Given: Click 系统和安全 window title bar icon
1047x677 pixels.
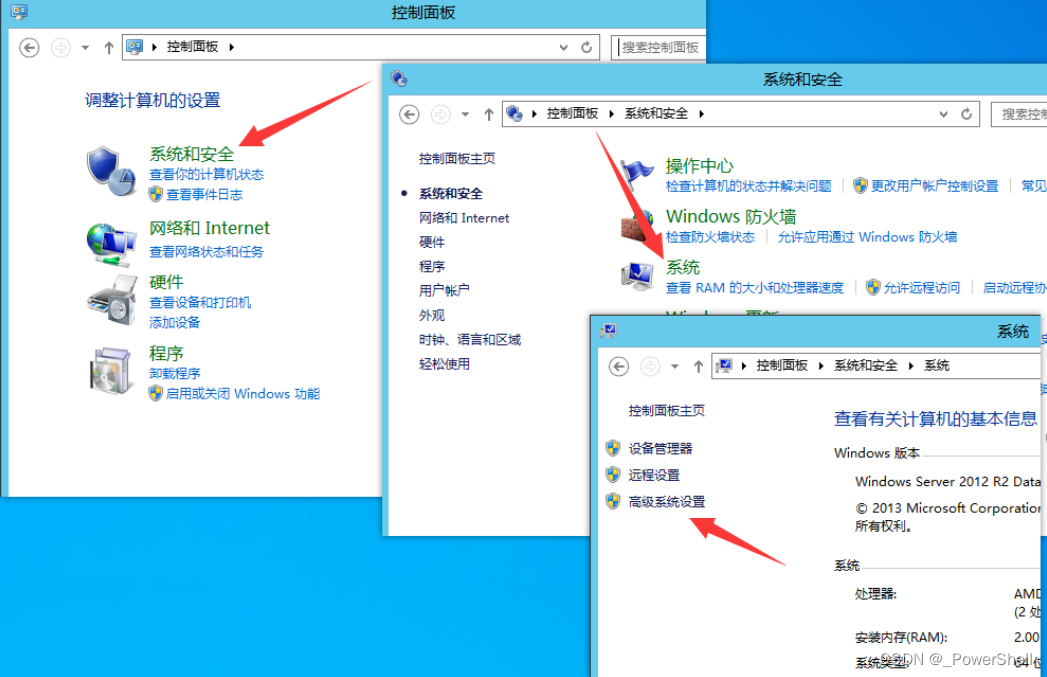Looking at the screenshot, I should pyautogui.click(x=399, y=79).
